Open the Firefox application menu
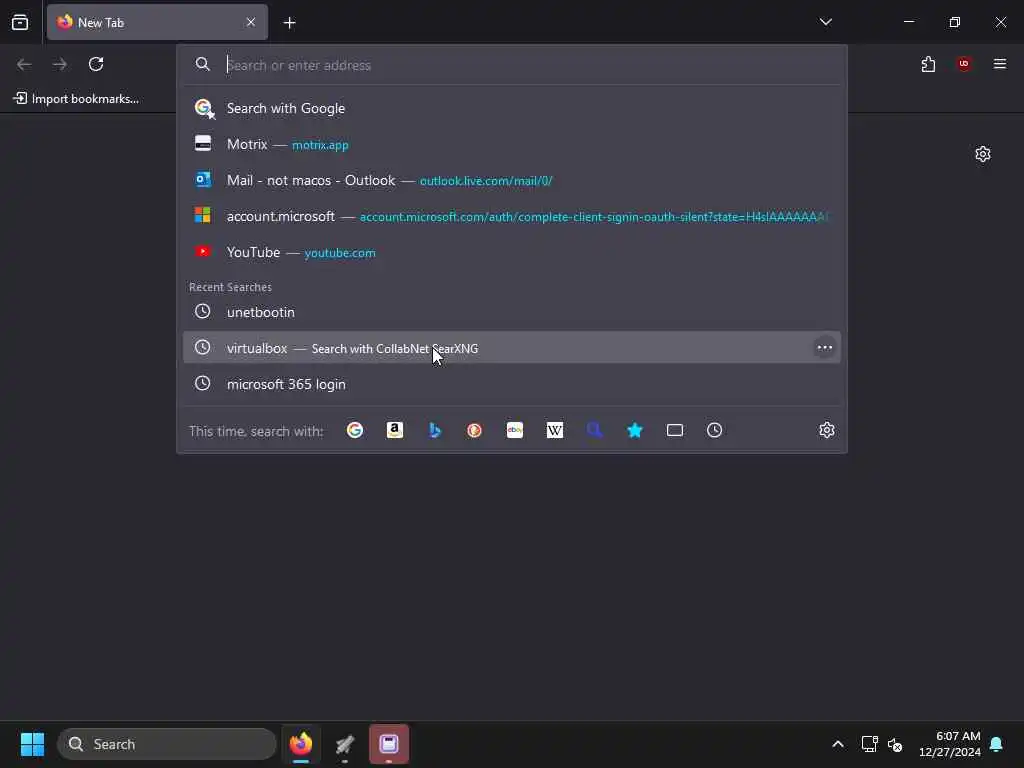 (1000, 64)
